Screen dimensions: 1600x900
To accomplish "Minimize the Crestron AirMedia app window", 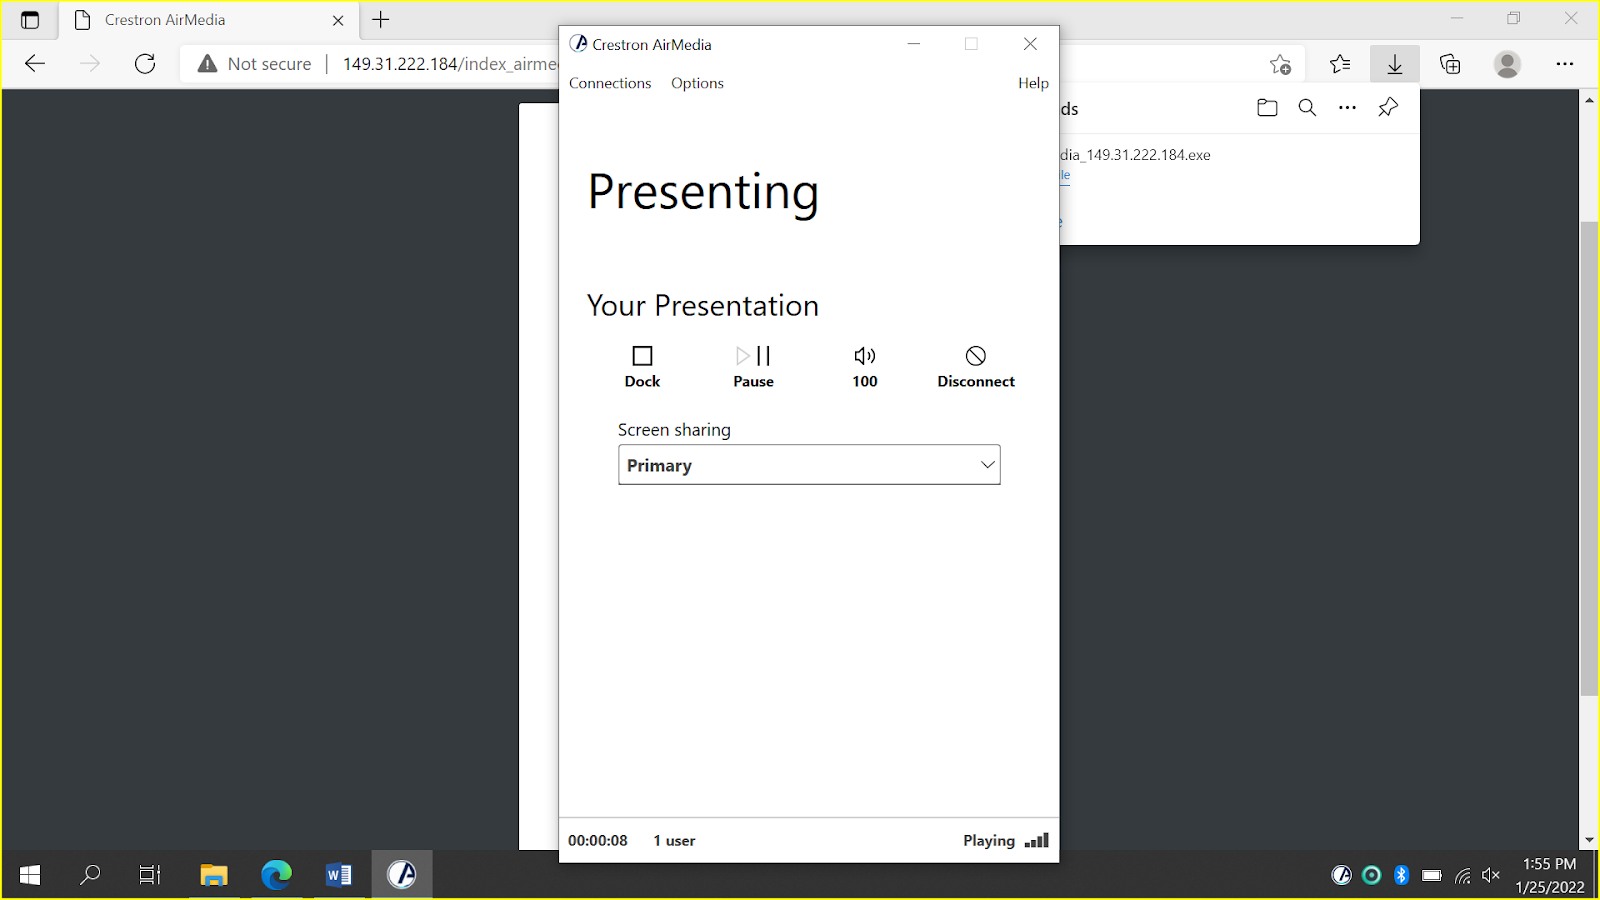I will coord(913,44).
